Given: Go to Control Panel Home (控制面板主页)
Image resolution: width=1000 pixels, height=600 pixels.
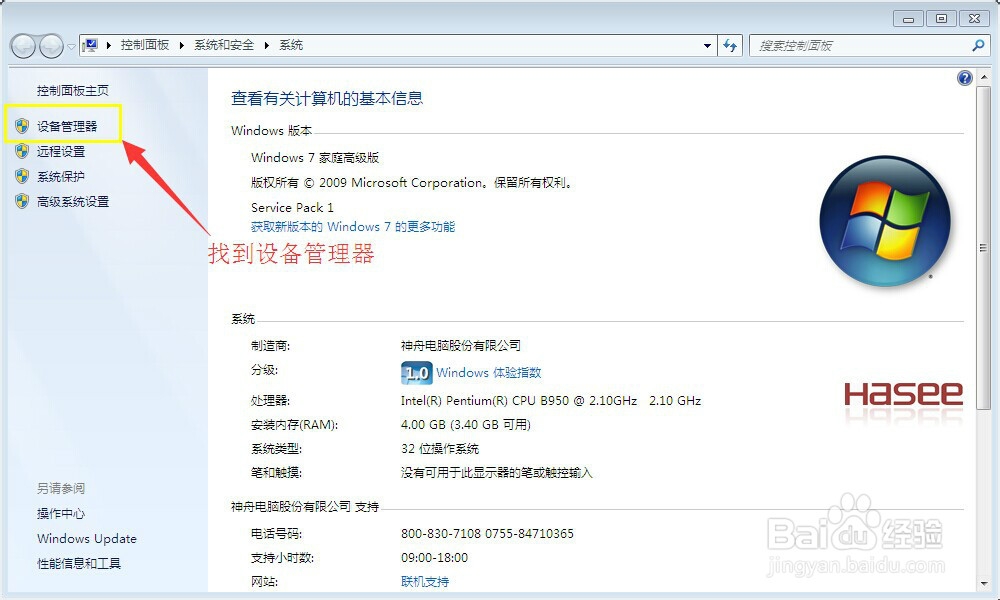Looking at the screenshot, I should 73,91.
